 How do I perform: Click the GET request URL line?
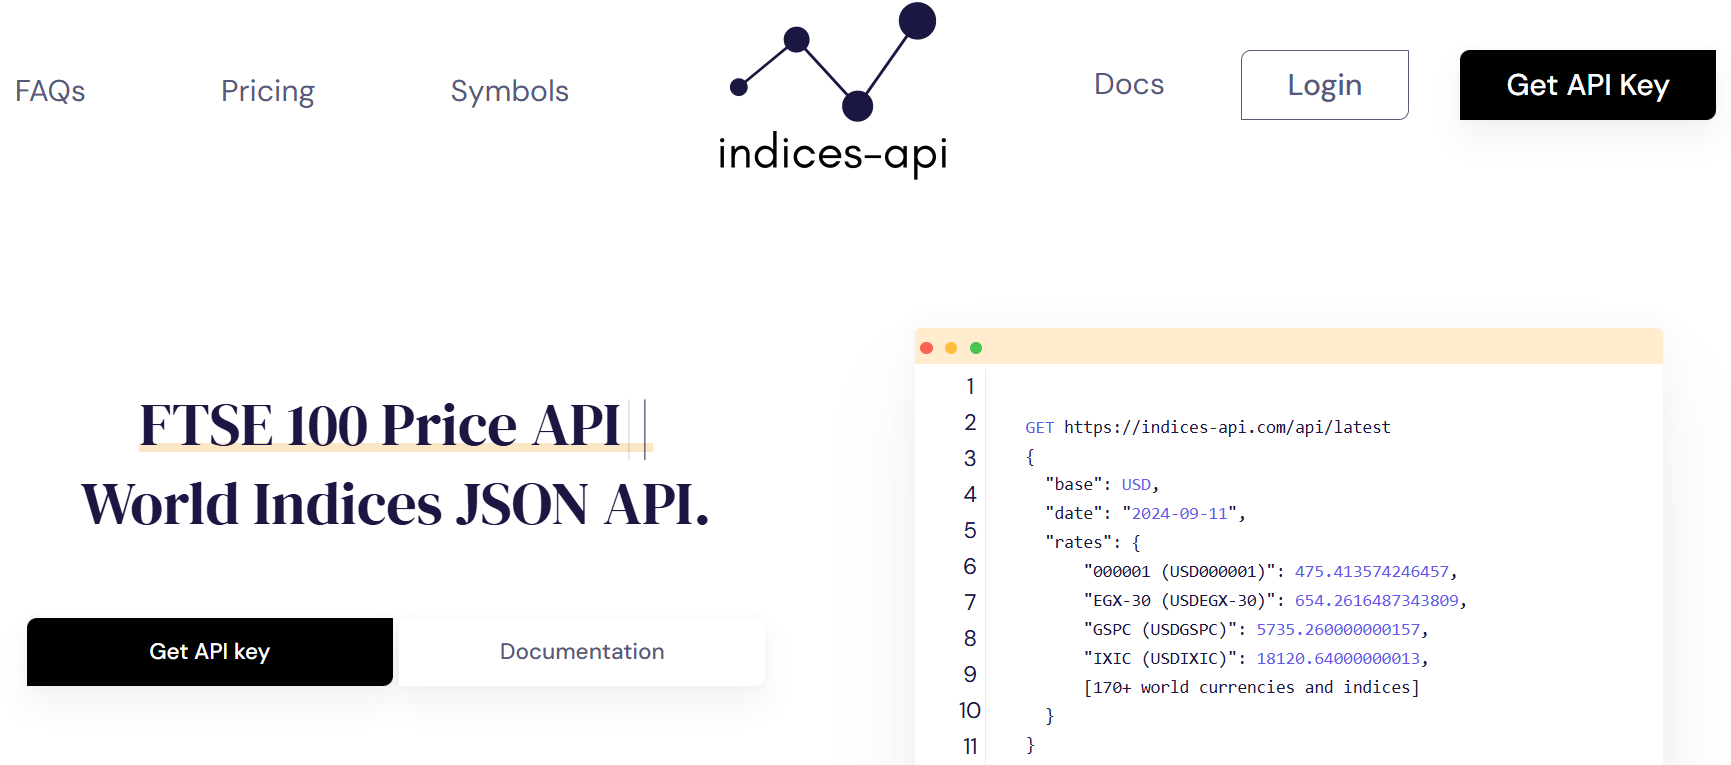[1208, 427]
